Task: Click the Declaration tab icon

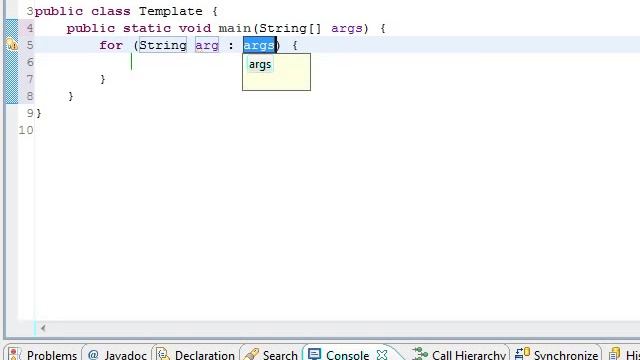Action: coord(163,354)
